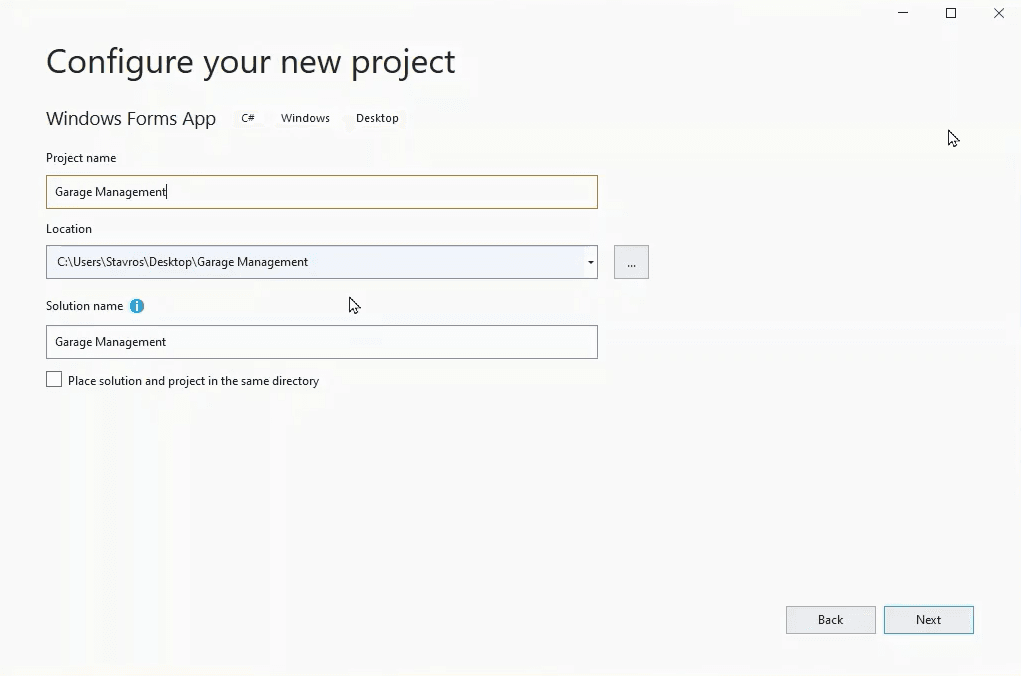Expand the Location dropdown arrow
Viewport: 1021px width, 676px height.
point(590,262)
